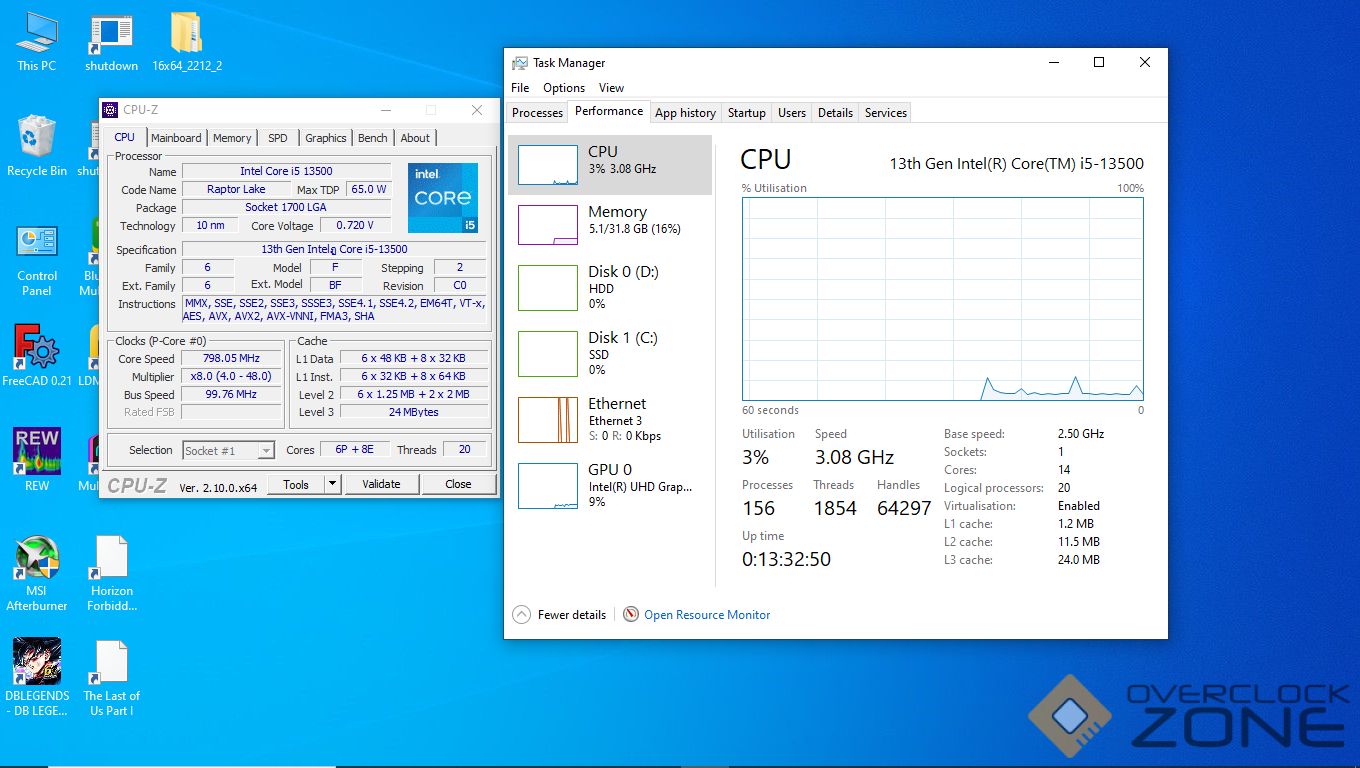Open the Details tab in Task Manager
Viewport: 1360px width, 768px height.
coord(835,113)
